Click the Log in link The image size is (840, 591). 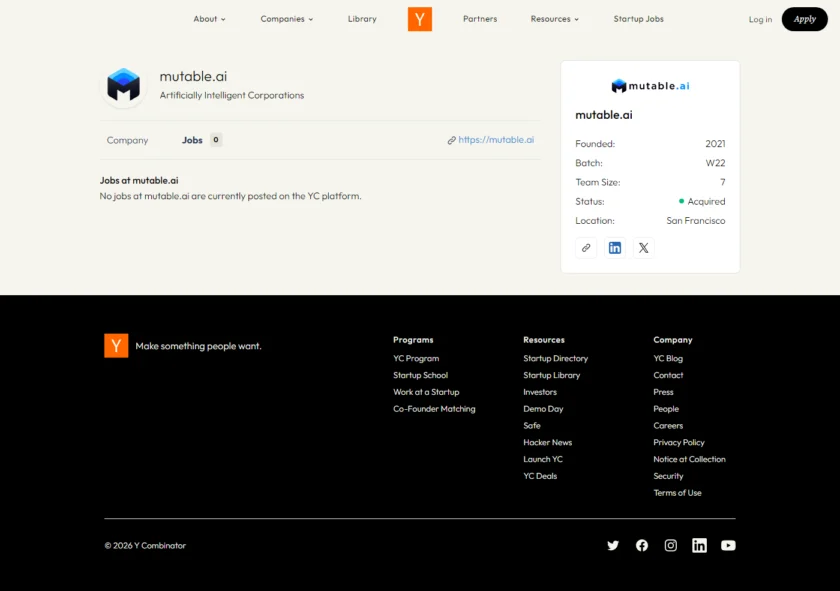(x=760, y=18)
